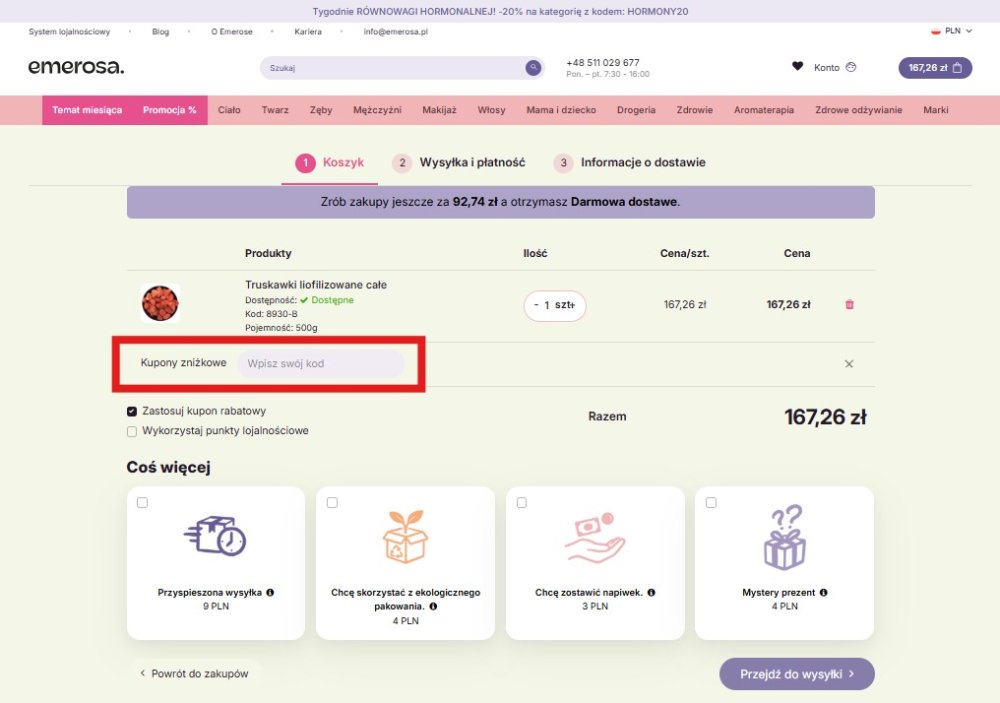Decrease quantity with the minus button
This screenshot has height=703, width=1000.
536,305
